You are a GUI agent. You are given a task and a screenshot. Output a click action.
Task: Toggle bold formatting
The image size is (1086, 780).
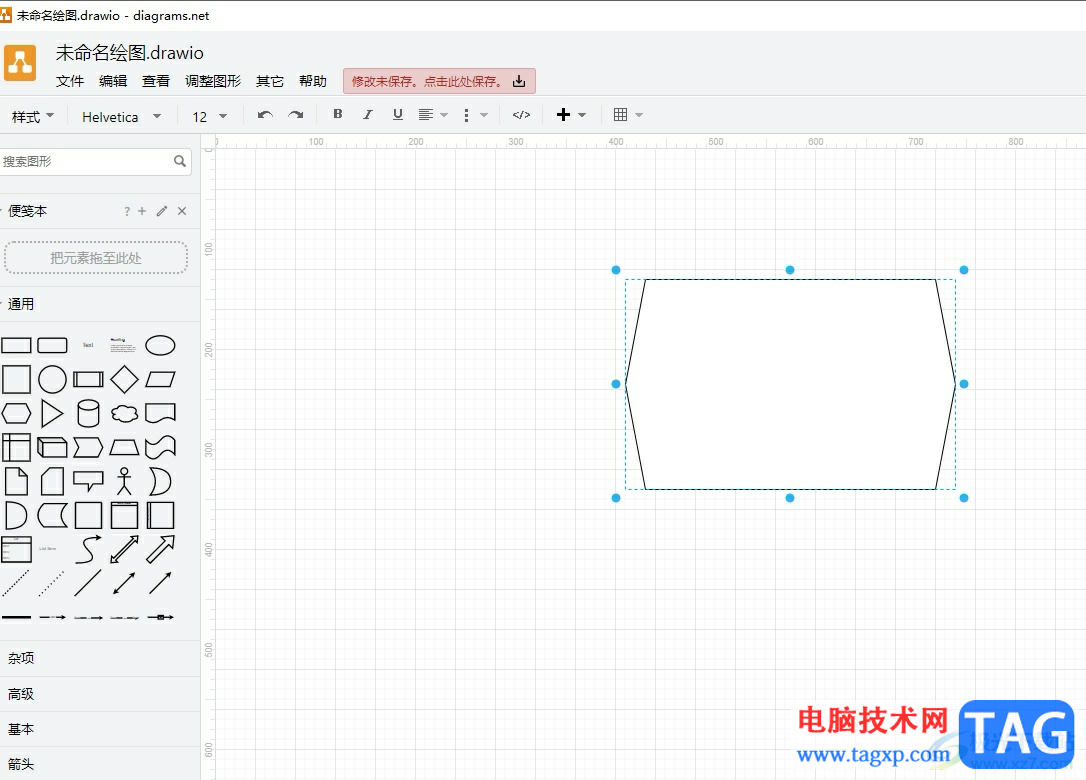click(338, 114)
